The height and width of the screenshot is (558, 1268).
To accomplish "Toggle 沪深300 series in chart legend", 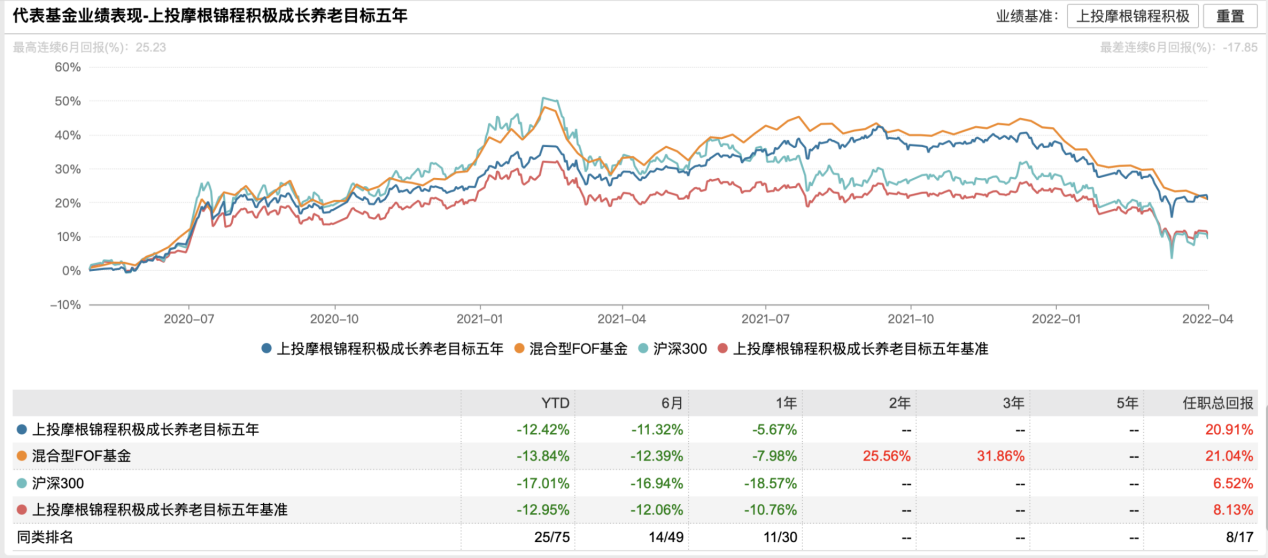I will [x=680, y=349].
